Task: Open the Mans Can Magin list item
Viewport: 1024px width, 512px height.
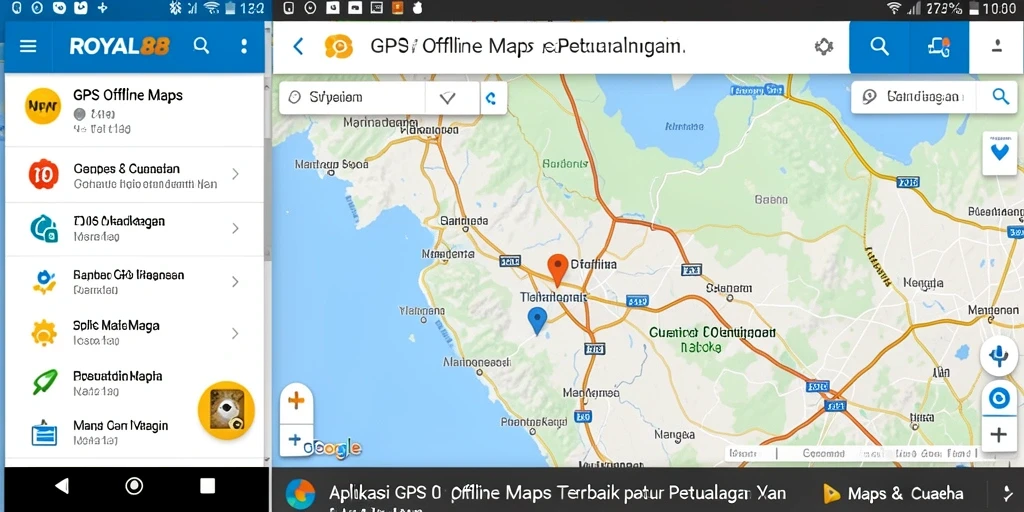Action: coord(134,433)
